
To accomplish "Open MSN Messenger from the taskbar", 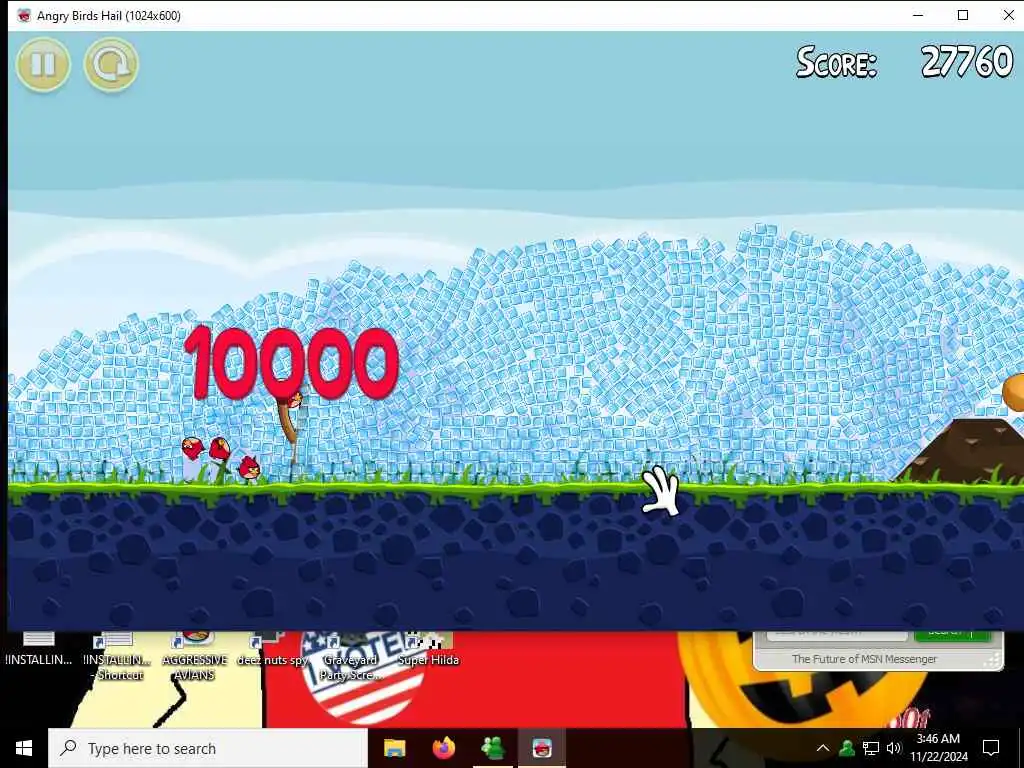I will click(492, 748).
